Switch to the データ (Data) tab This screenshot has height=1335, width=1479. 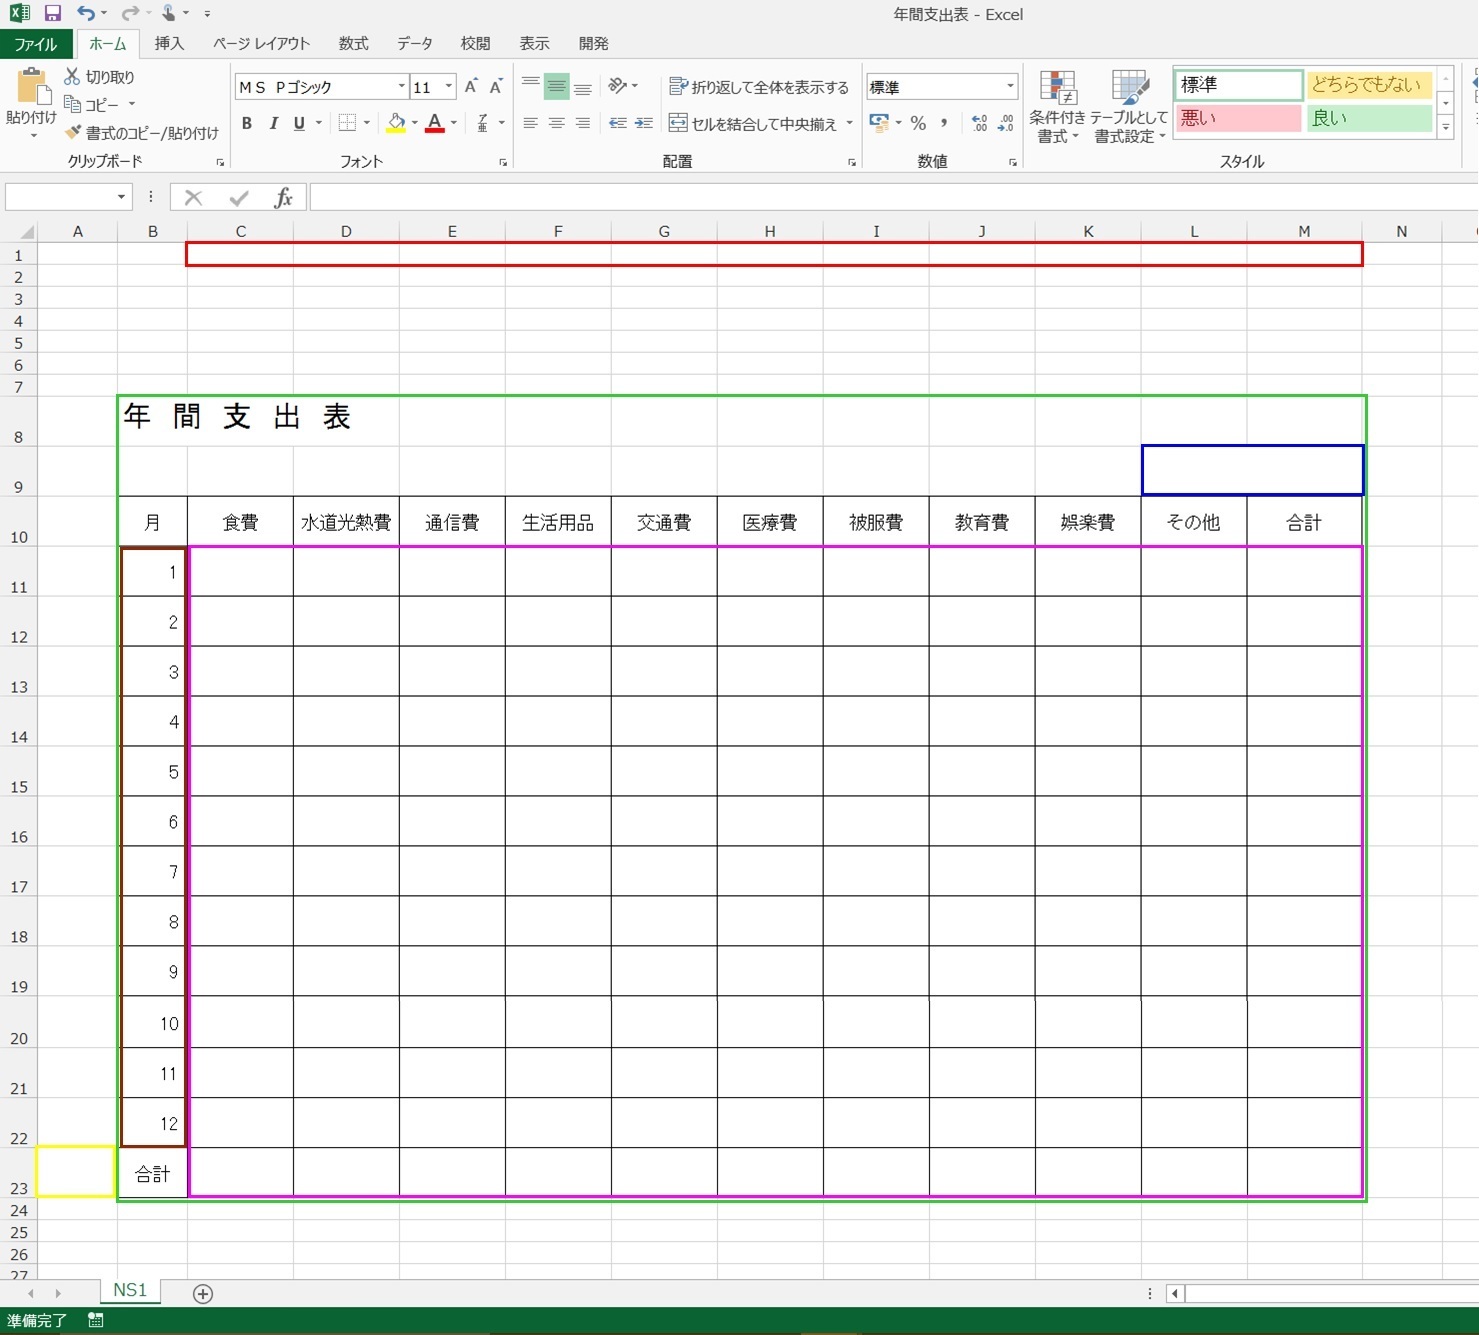click(x=415, y=44)
